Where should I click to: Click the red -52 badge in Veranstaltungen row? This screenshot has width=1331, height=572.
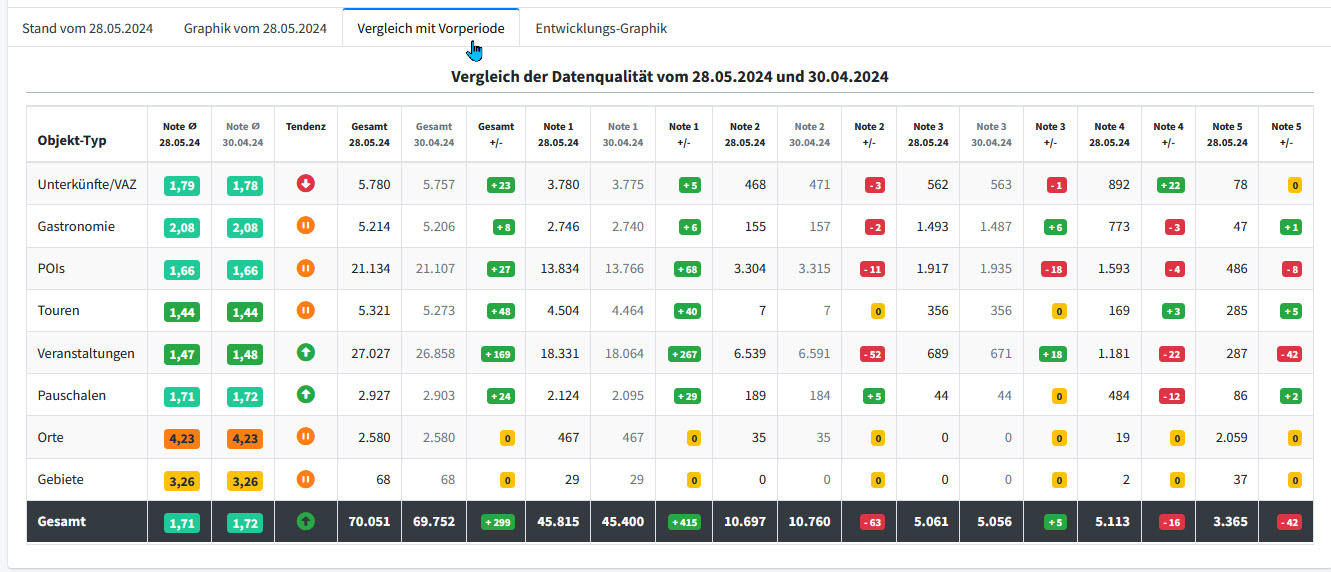pos(870,354)
